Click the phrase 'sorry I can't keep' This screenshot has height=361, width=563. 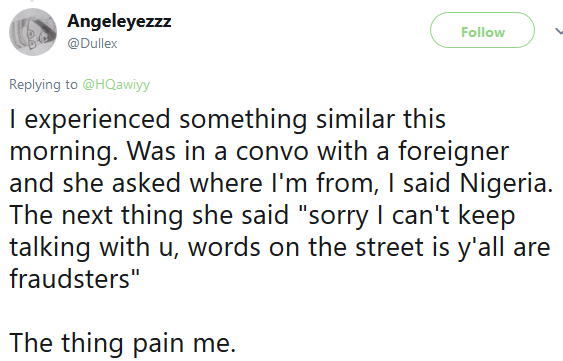point(412,216)
